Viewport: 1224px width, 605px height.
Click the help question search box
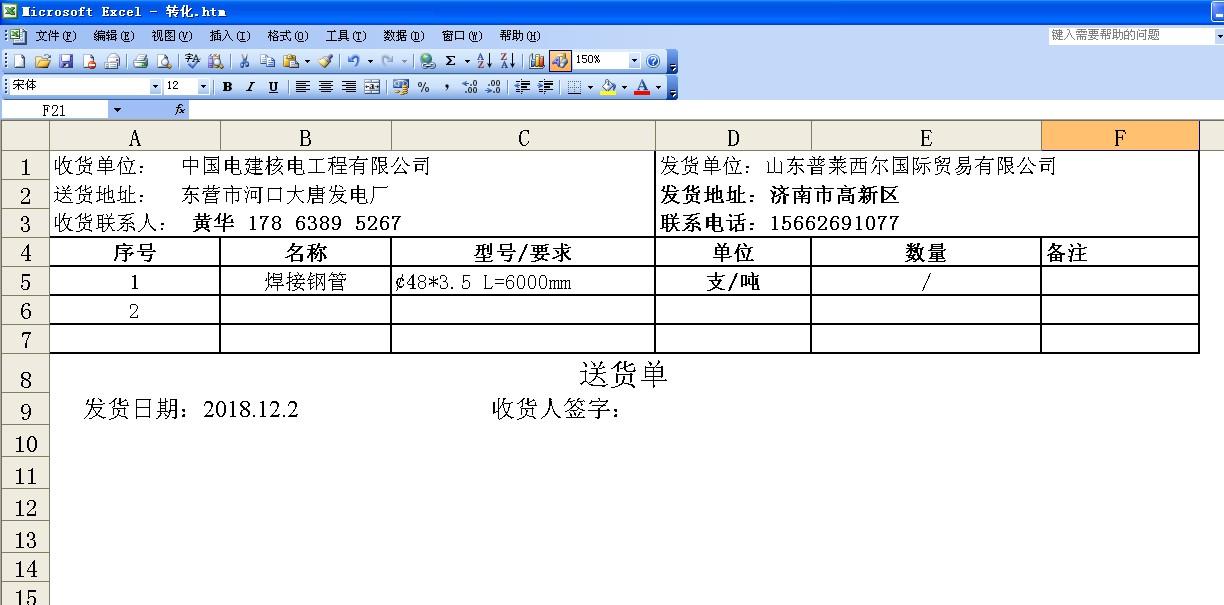[x=1131, y=35]
